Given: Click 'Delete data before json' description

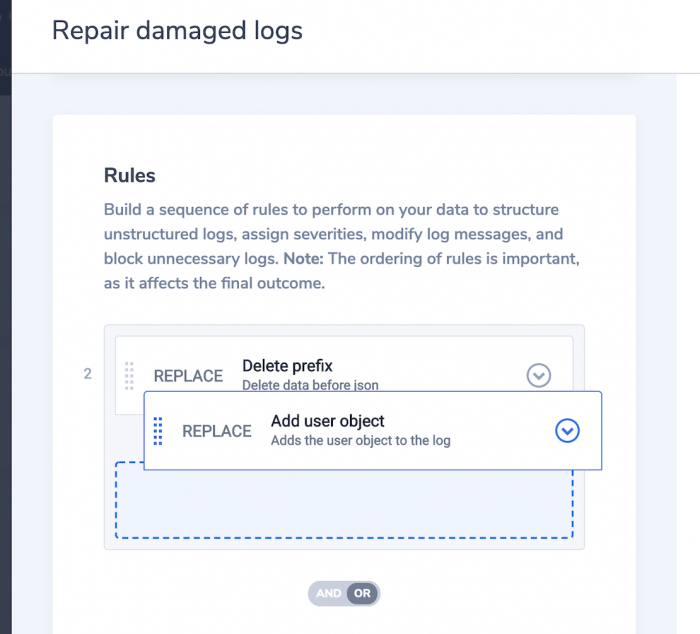Looking at the screenshot, I should [310, 385].
